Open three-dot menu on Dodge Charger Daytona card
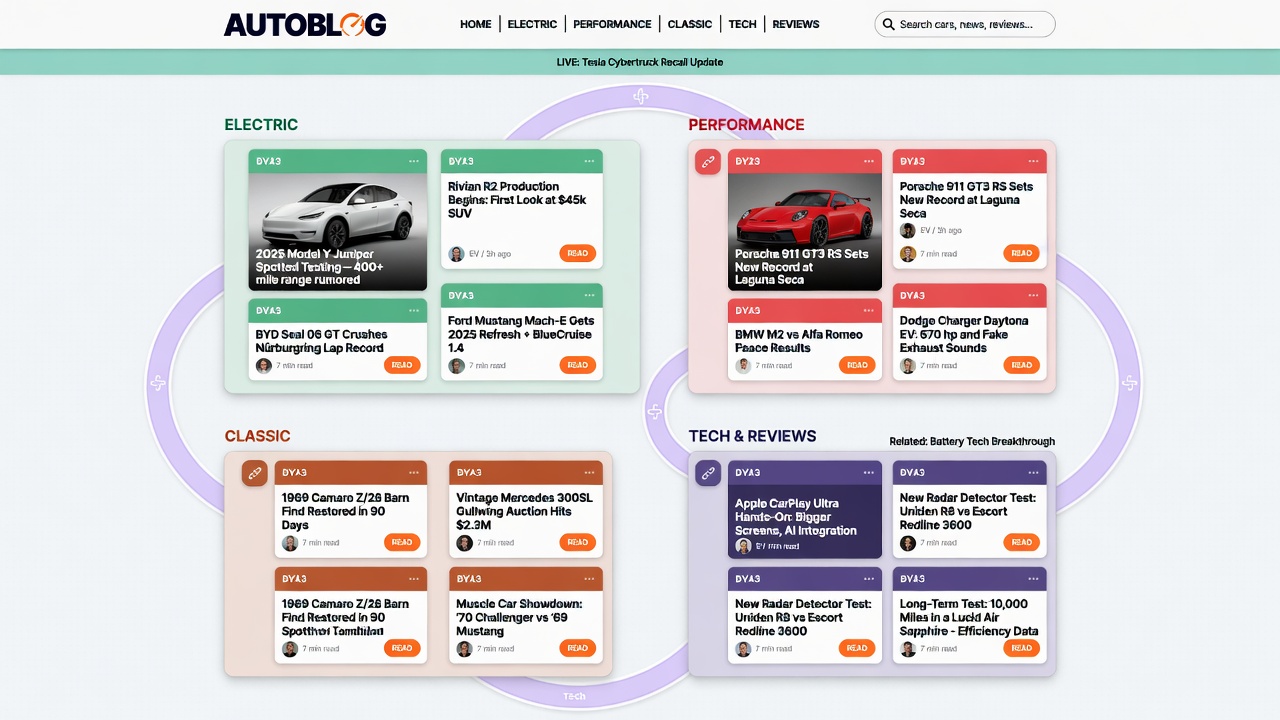Viewport: 1280px width, 720px height. click(x=1033, y=295)
